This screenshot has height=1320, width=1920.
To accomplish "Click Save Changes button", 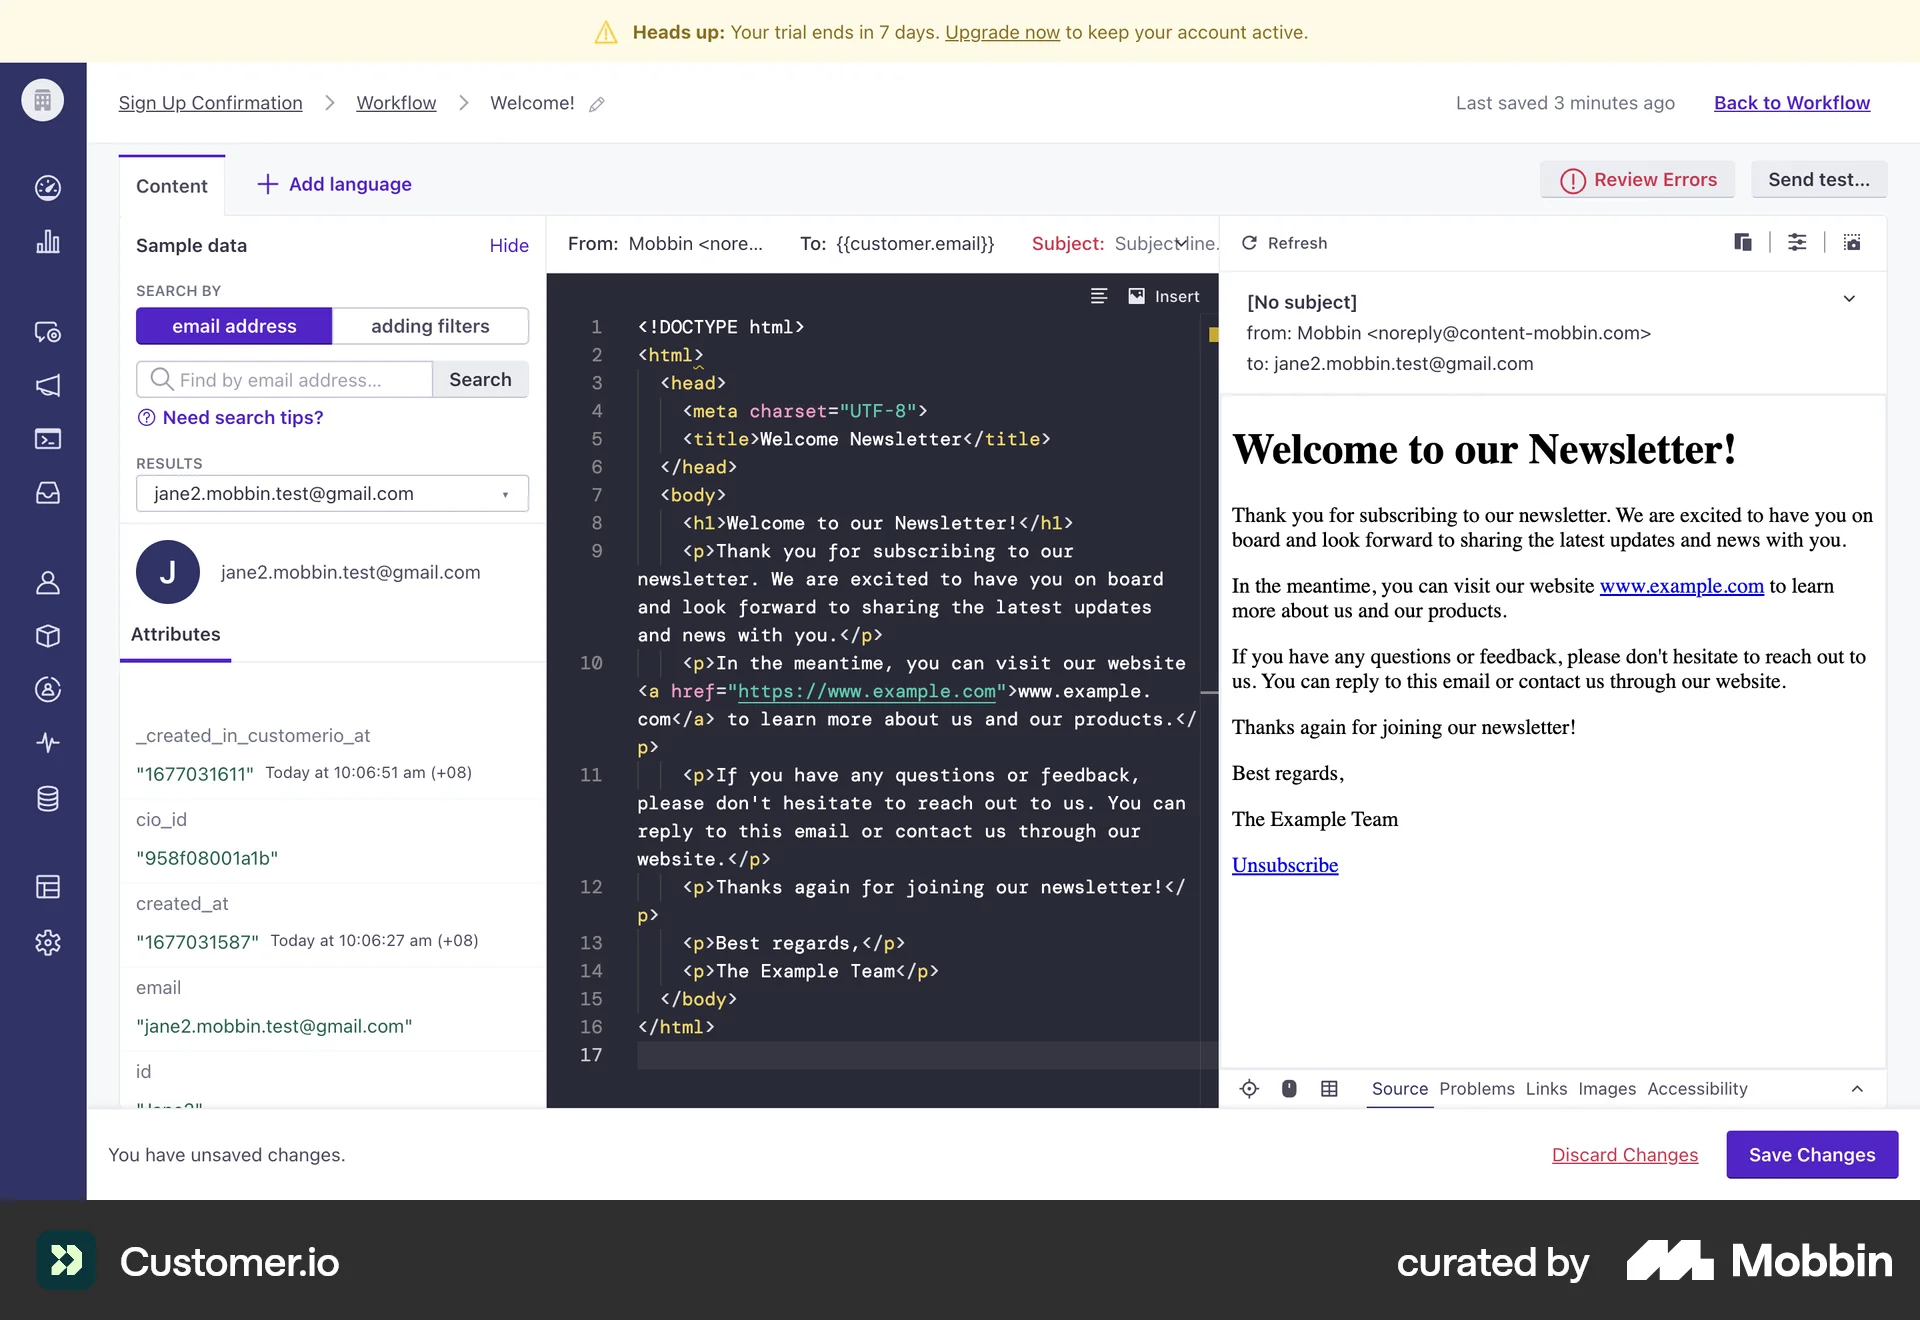I will coord(1812,1154).
